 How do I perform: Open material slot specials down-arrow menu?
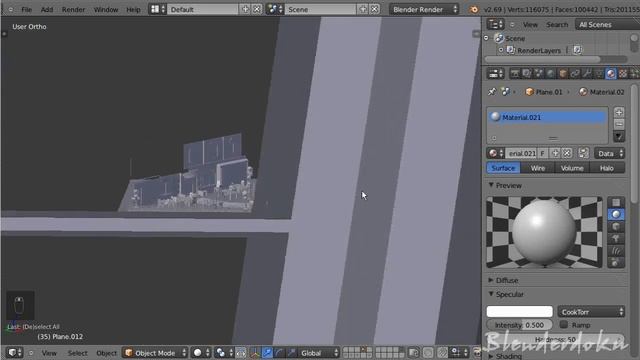[x=619, y=136]
